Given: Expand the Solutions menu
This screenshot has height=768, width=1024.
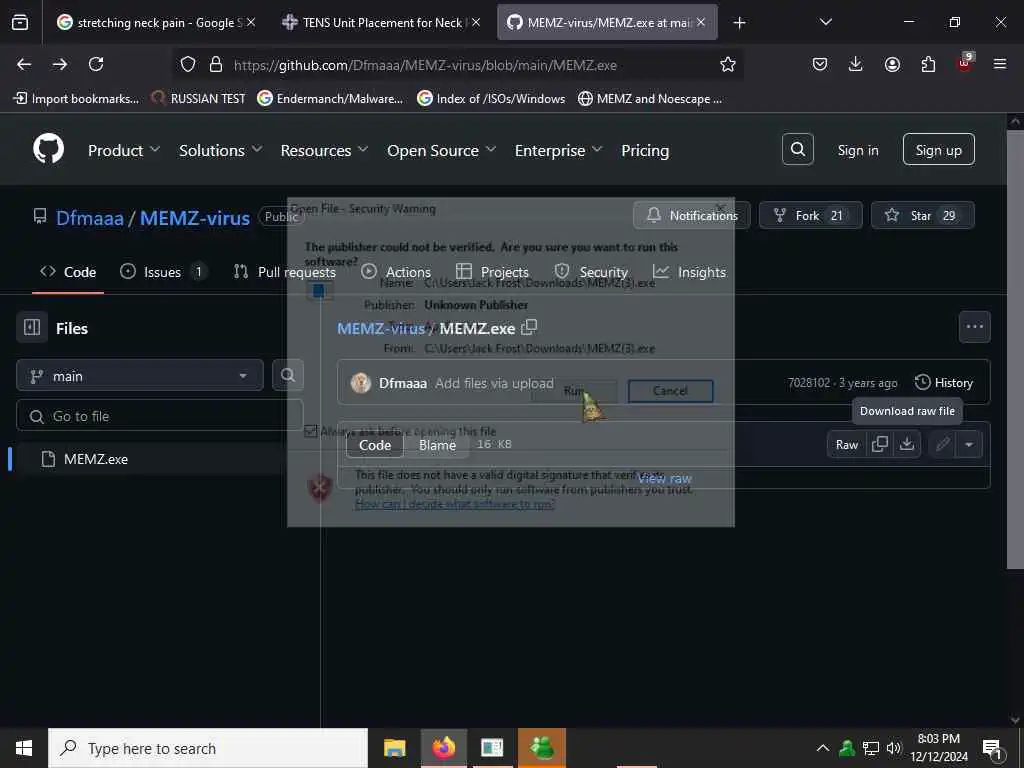Looking at the screenshot, I should (221, 150).
